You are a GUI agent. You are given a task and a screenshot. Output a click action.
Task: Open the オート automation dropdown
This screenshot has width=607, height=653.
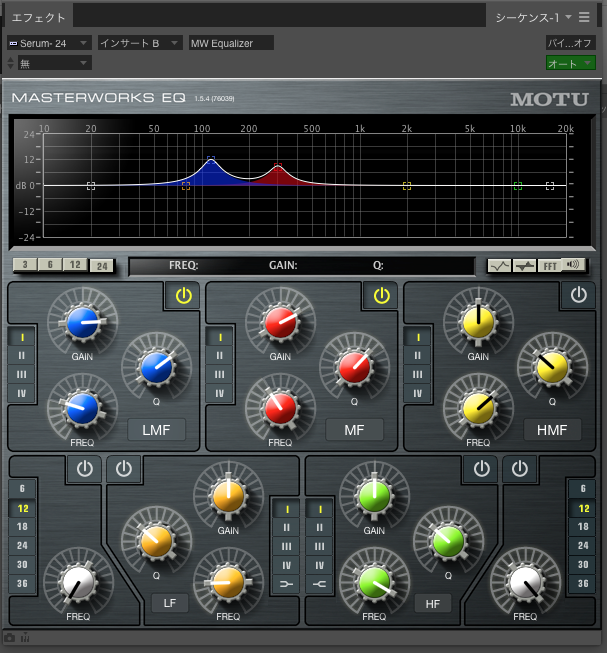[570, 63]
